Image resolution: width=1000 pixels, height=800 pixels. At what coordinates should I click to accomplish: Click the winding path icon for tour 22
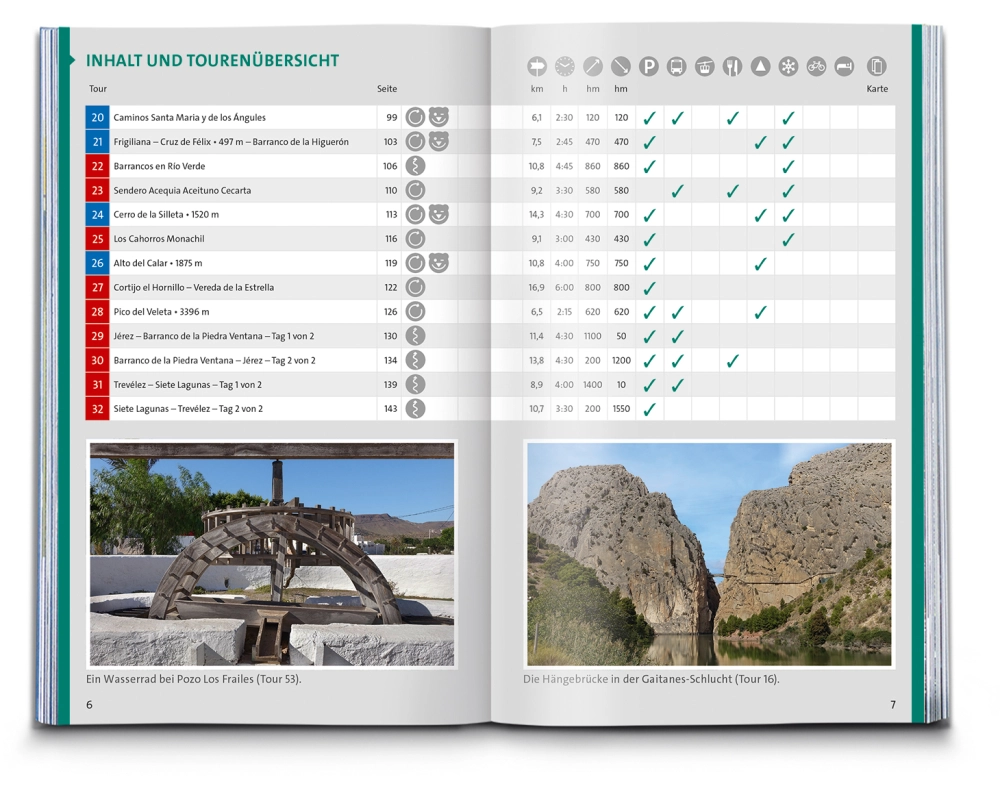pyautogui.click(x=415, y=166)
